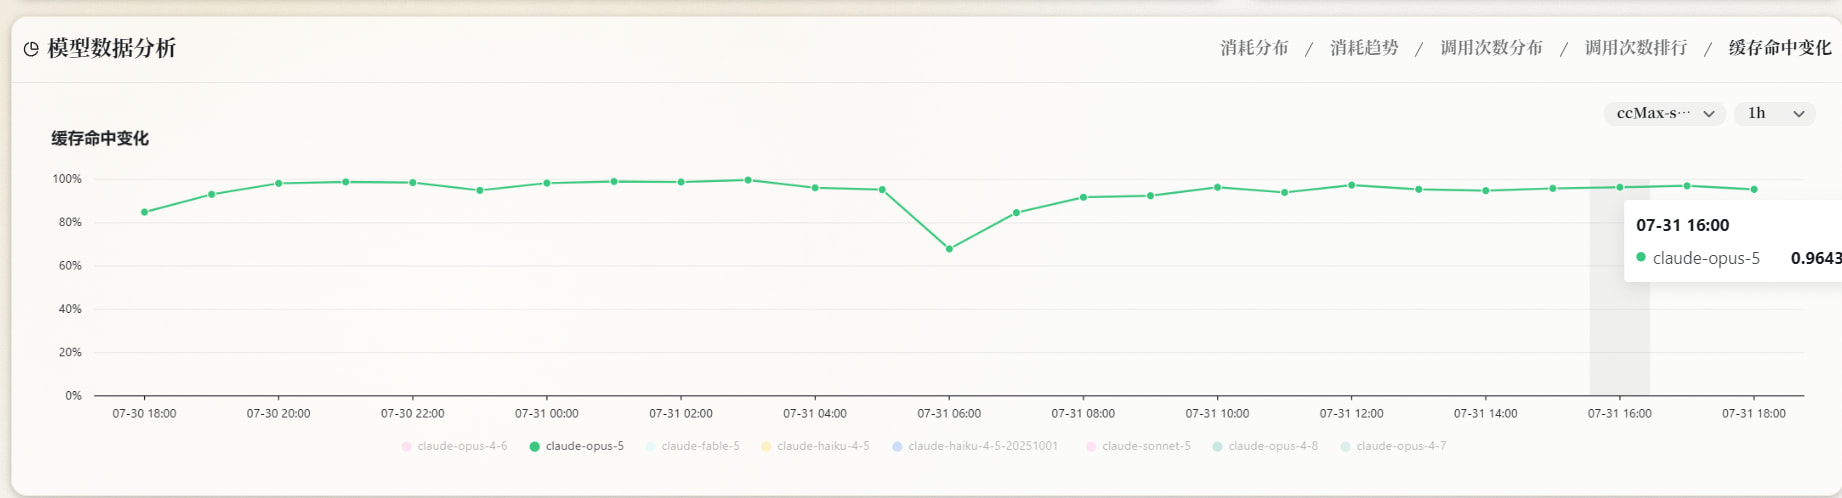Click the 07-31 16:00 data point
This screenshot has height=498, width=1842.
(x=1620, y=187)
